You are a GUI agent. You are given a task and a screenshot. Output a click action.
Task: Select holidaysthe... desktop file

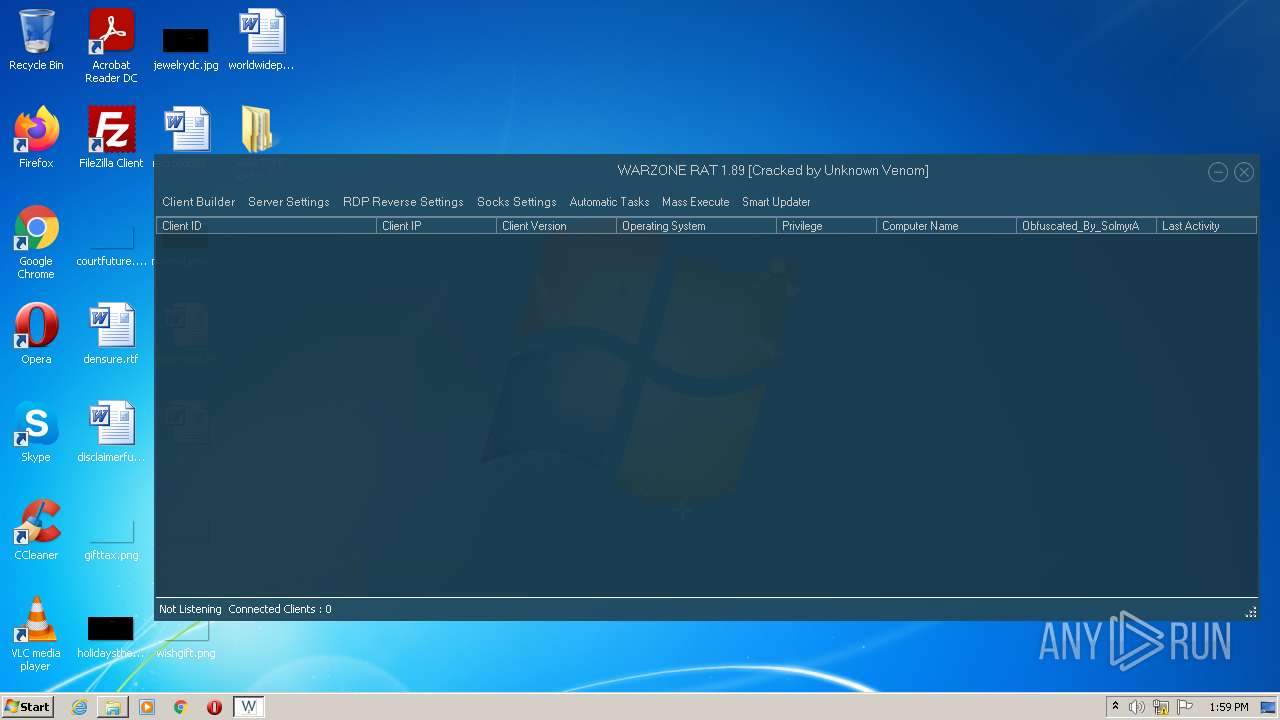(111, 638)
